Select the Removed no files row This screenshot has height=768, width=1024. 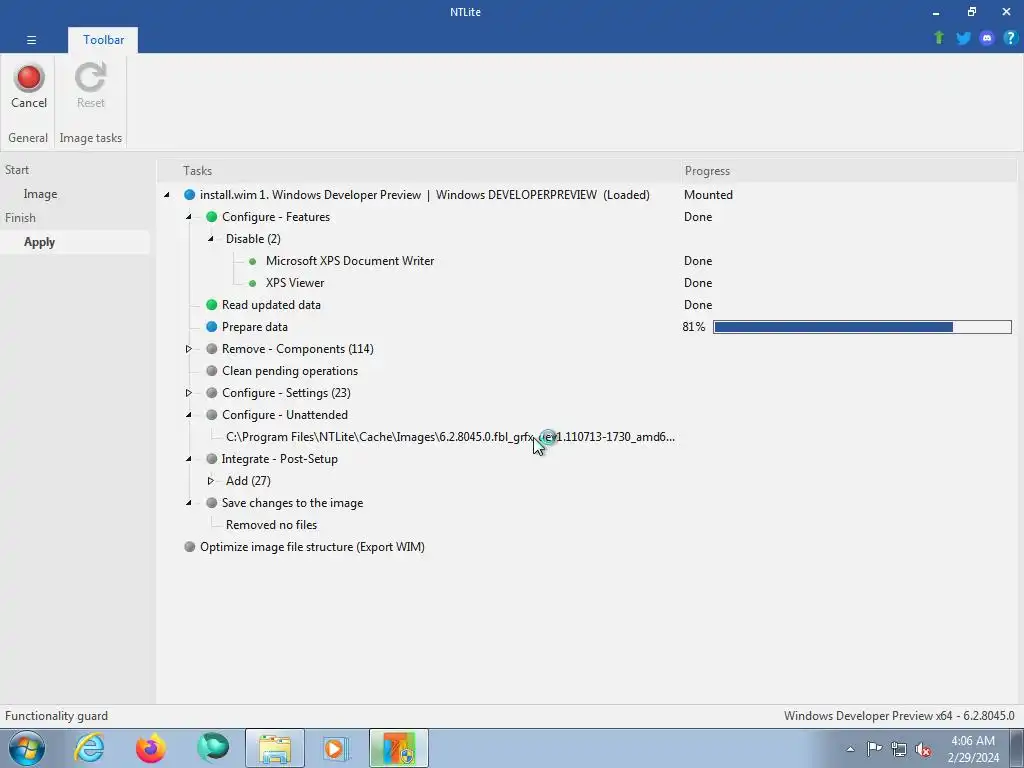point(271,524)
